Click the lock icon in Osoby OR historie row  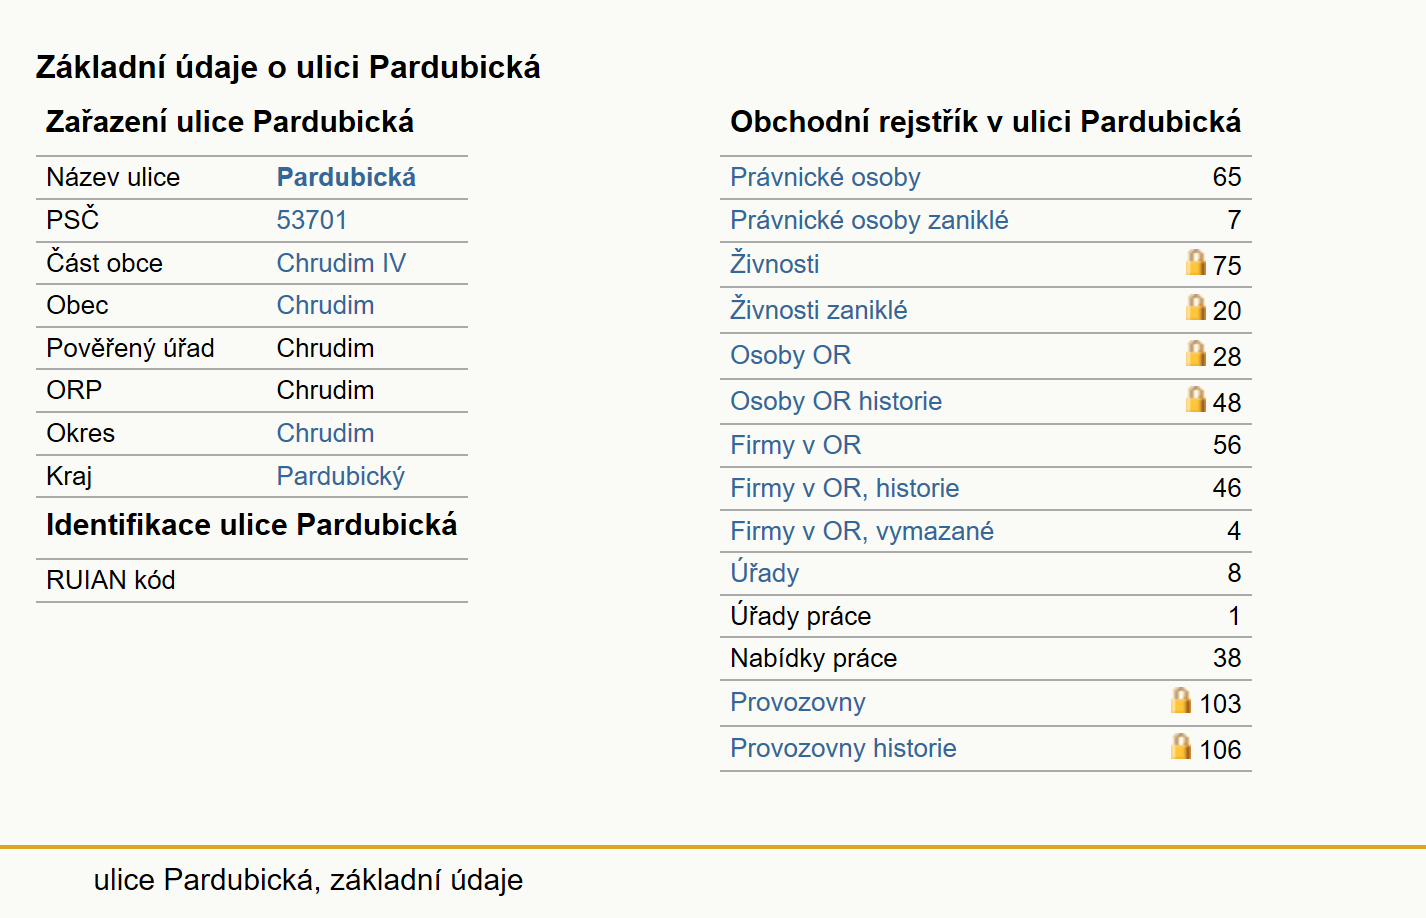[x=1195, y=399]
